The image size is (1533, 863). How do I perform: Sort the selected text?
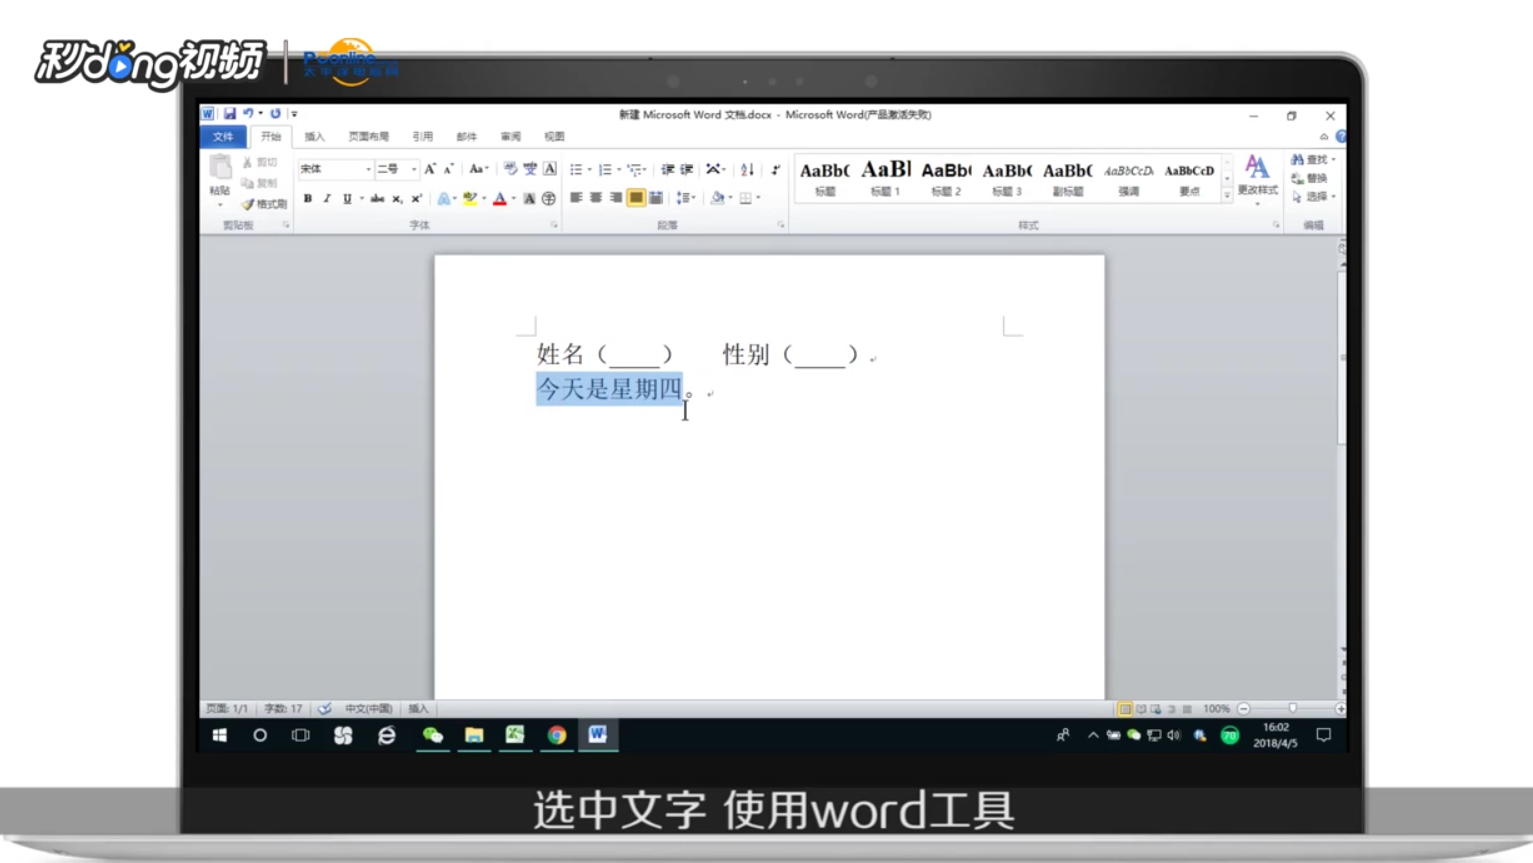747,169
